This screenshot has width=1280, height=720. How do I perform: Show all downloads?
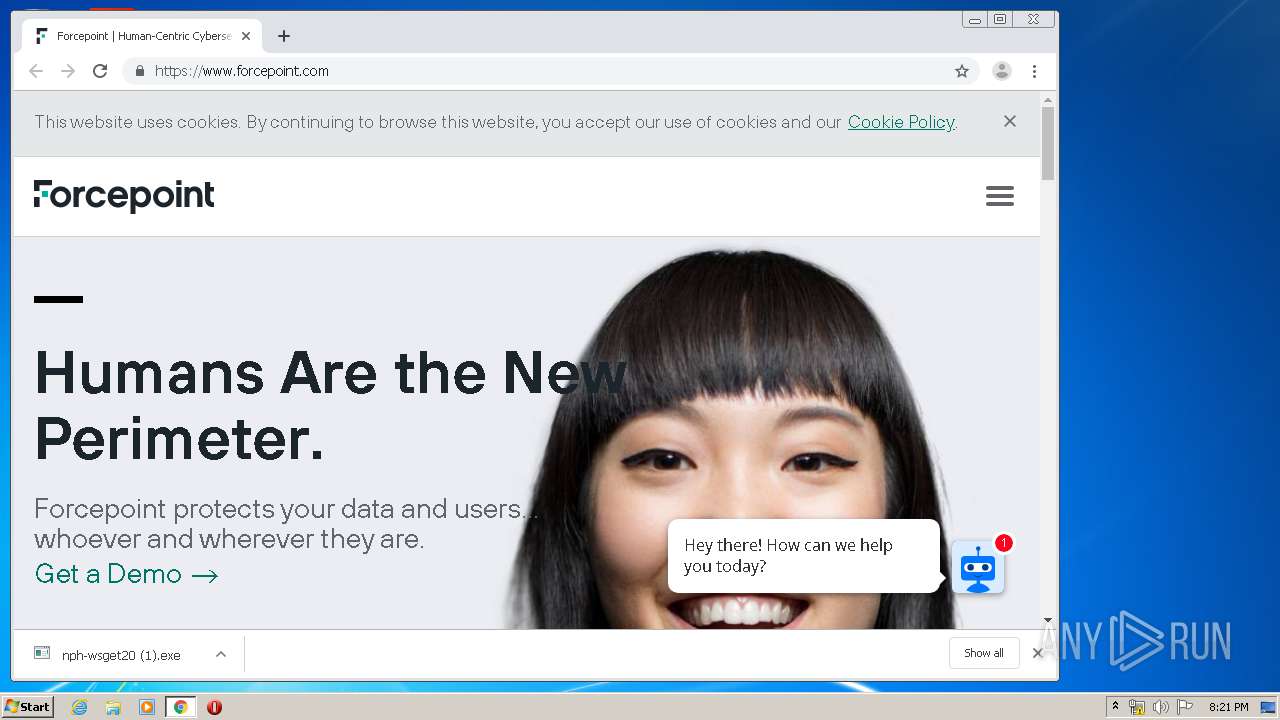click(984, 653)
